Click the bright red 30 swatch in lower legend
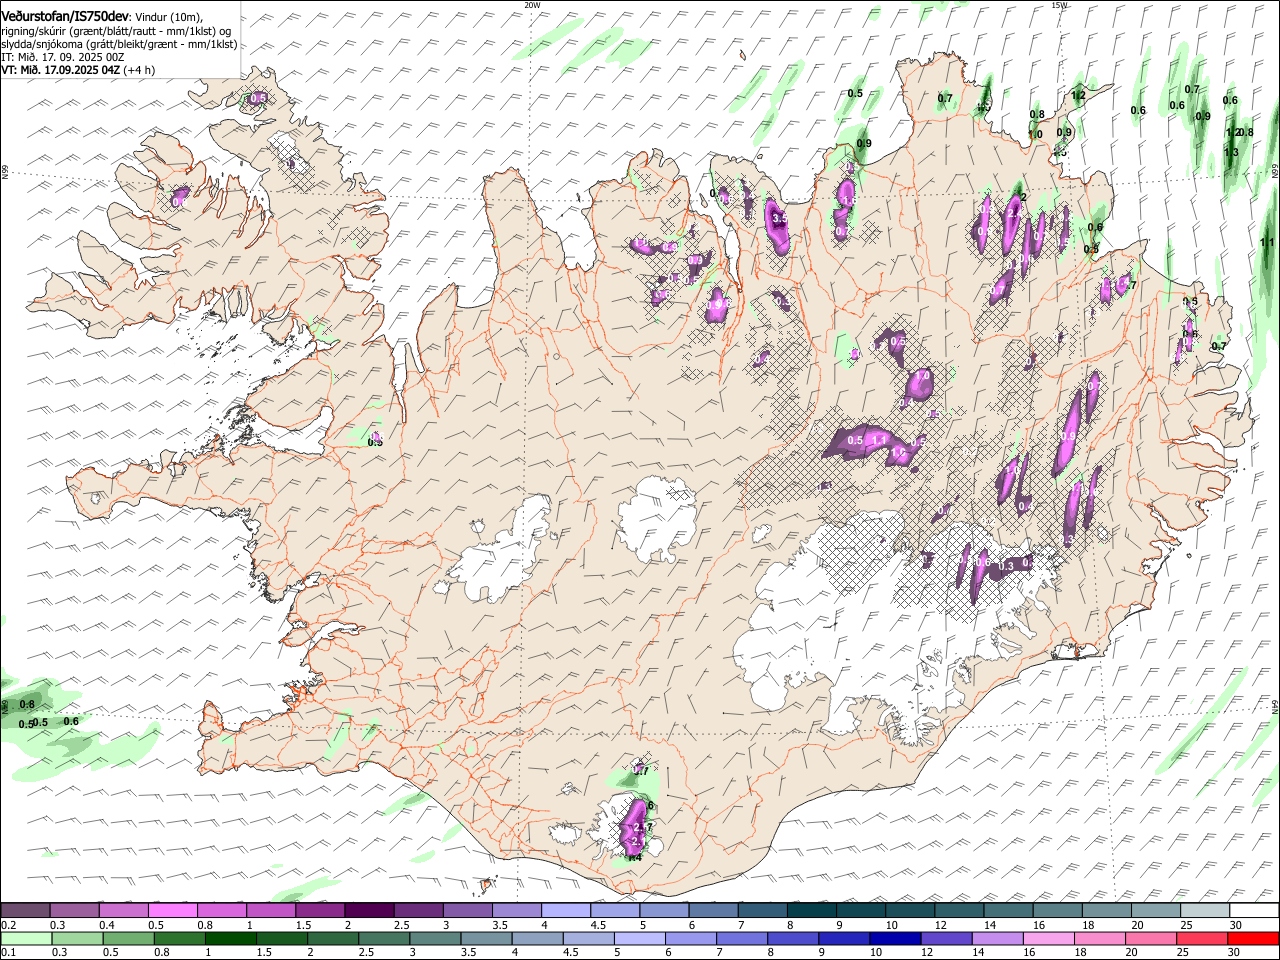 tap(1253, 938)
